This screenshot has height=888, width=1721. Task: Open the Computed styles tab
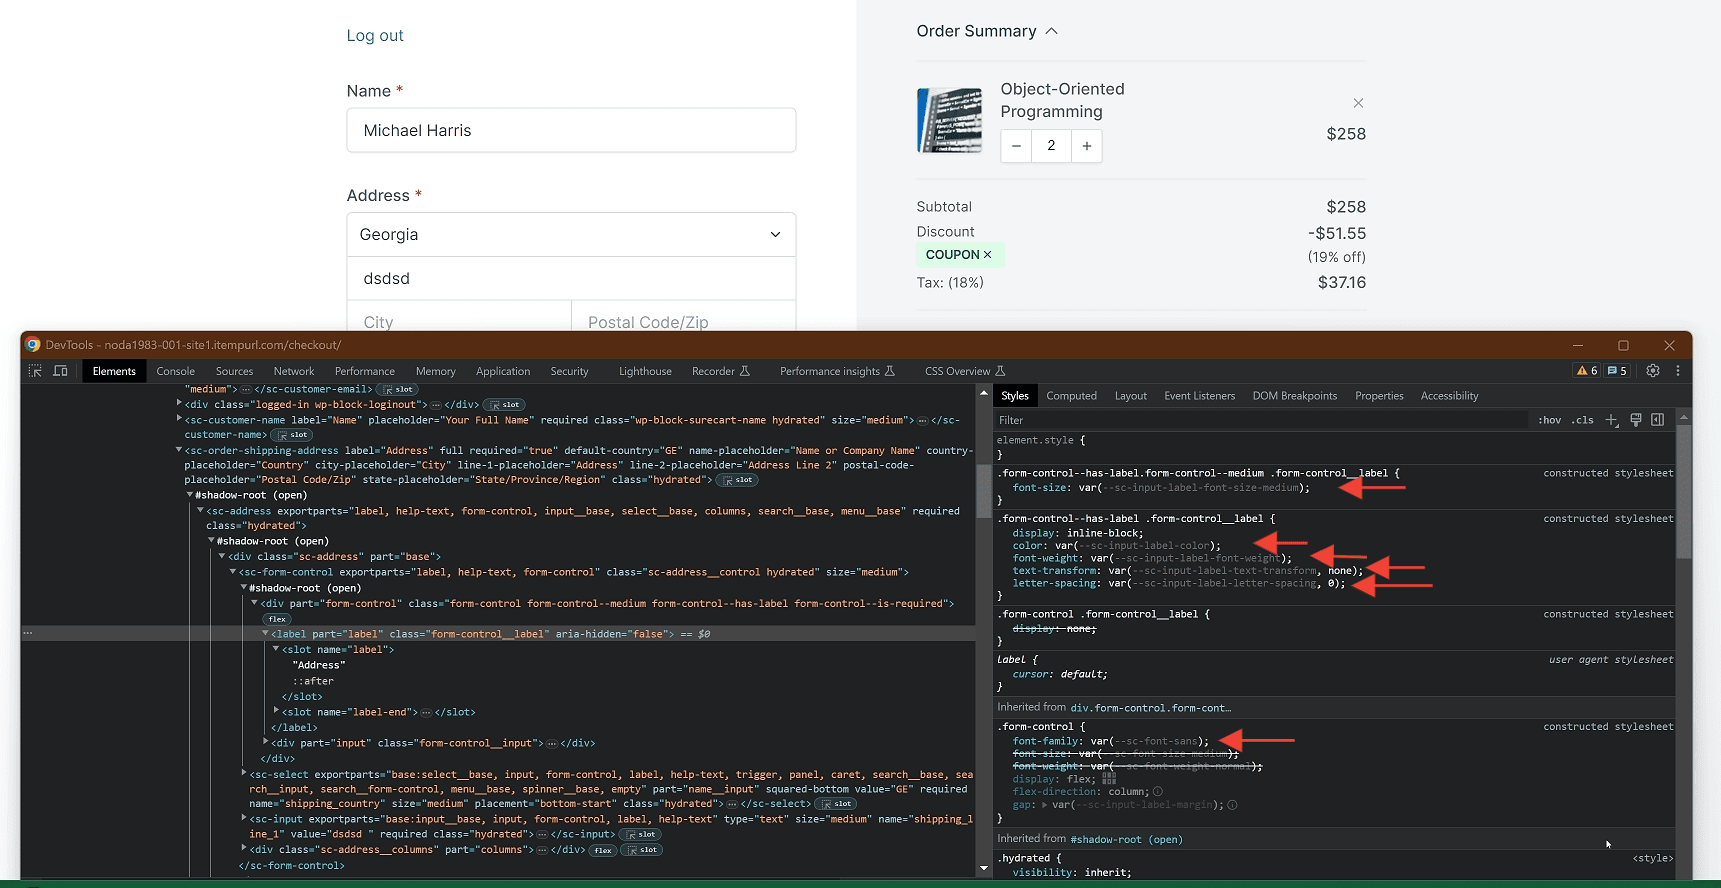point(1071,396)
